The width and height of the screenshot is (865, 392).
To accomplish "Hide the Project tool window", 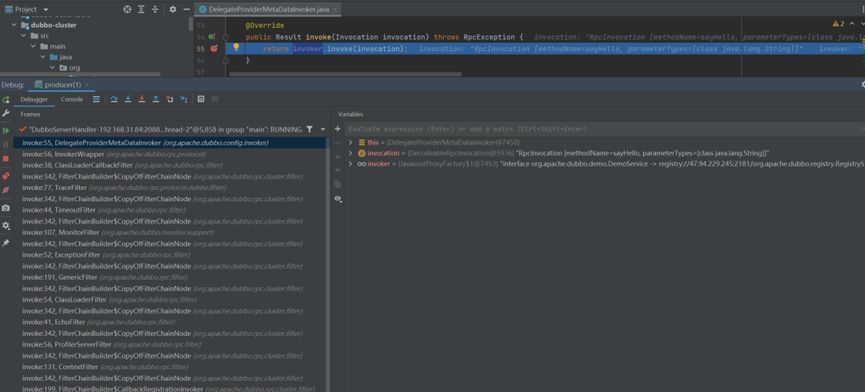I will 186,9.
